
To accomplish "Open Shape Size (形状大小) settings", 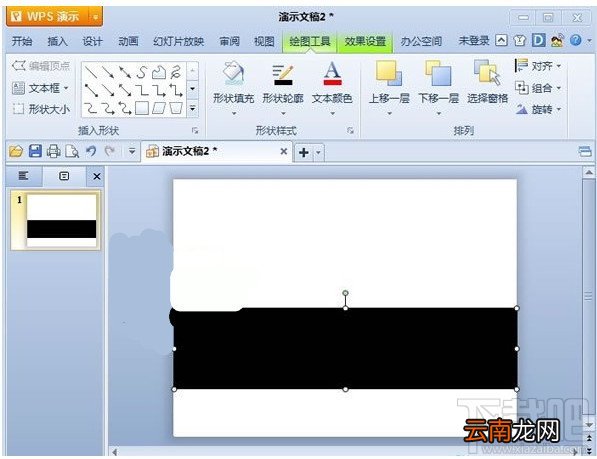I will 41,110.
